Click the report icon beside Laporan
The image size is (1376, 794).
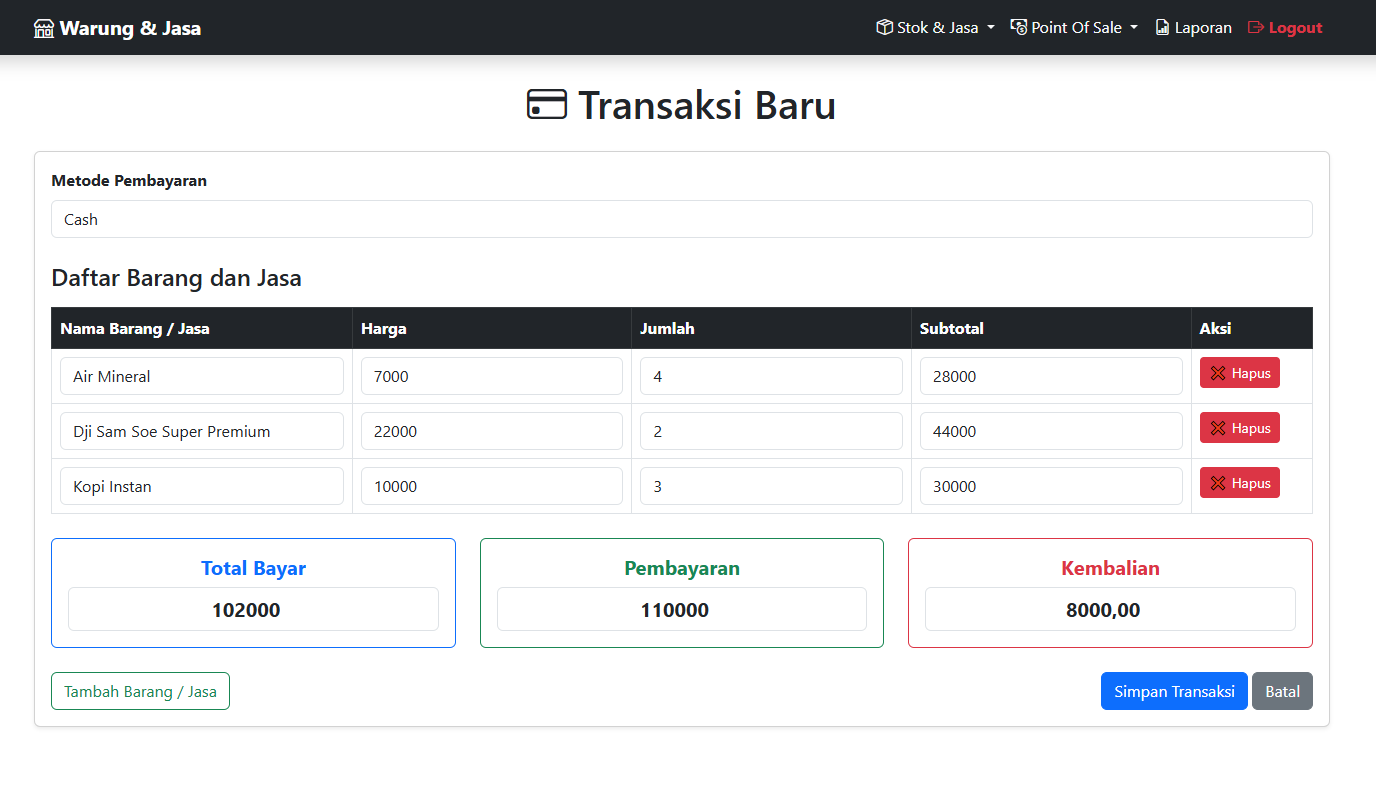(x=1162, y=28)
